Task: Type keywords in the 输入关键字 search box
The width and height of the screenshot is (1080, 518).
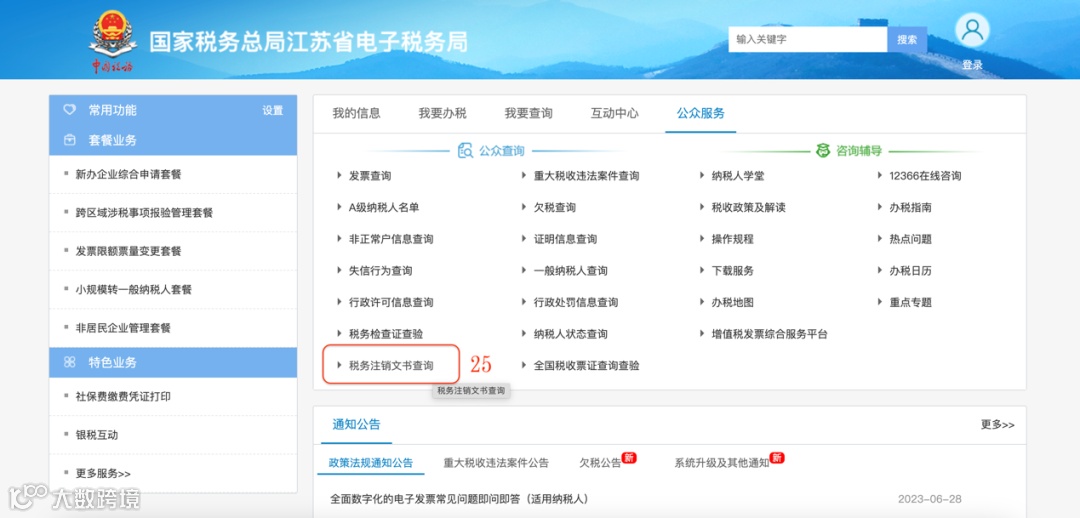Action: click(808, 40)
